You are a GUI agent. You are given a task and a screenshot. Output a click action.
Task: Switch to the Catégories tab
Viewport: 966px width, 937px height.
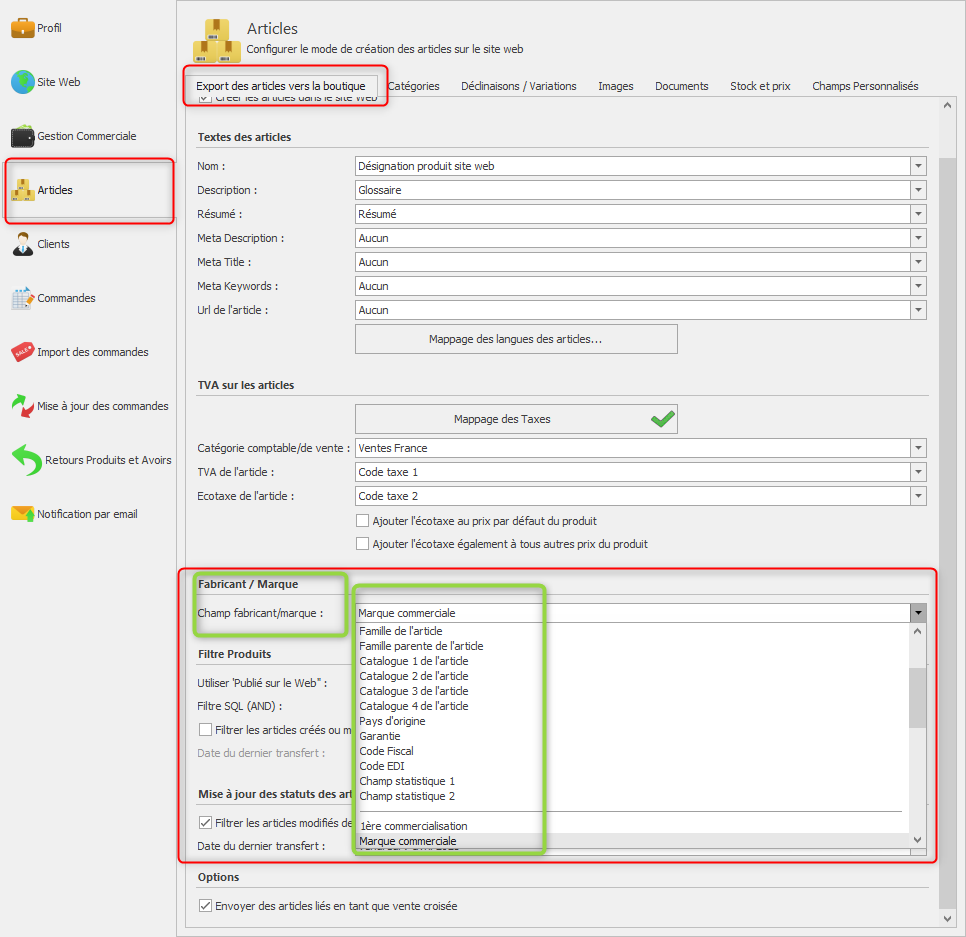[414, 86]
